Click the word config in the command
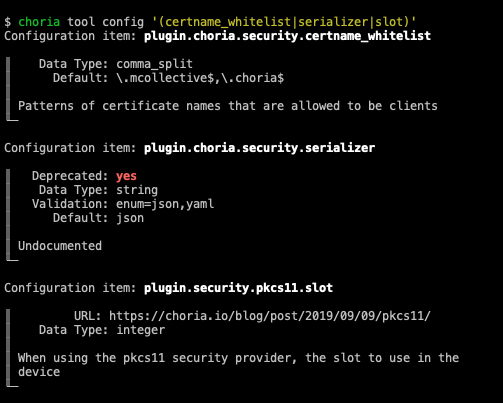This screenshot has height=403, width=503. point(123,22)
